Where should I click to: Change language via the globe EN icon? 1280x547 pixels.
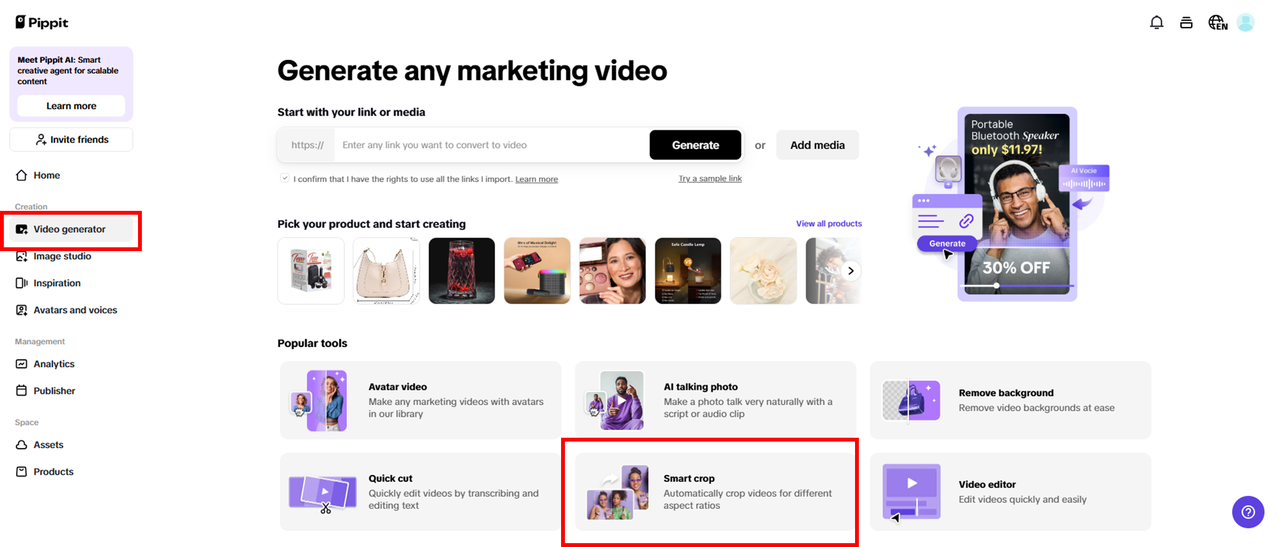tap(1217, 22)
